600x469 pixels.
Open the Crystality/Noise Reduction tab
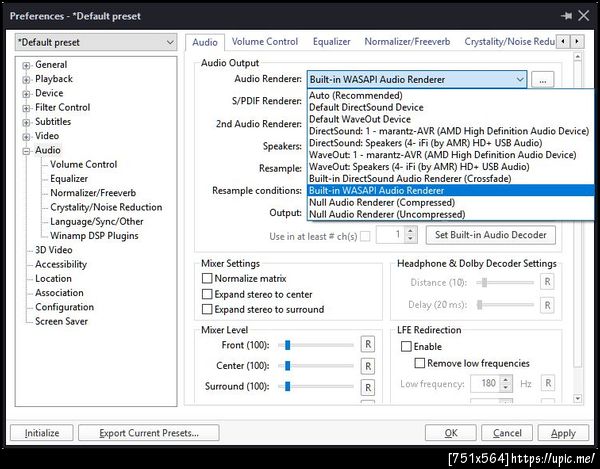[x=509, y=42]
